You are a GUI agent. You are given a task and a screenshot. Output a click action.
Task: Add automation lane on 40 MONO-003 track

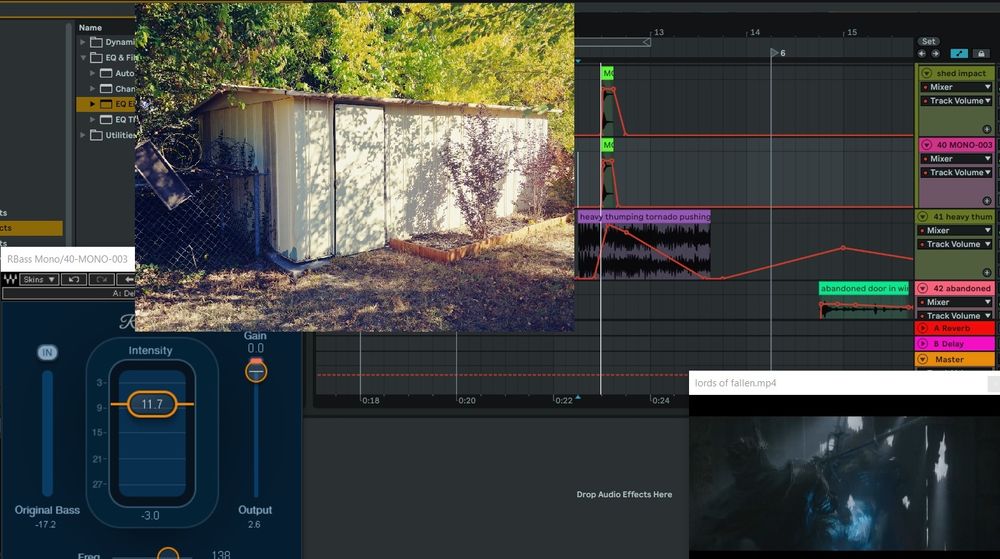(987, 201)
